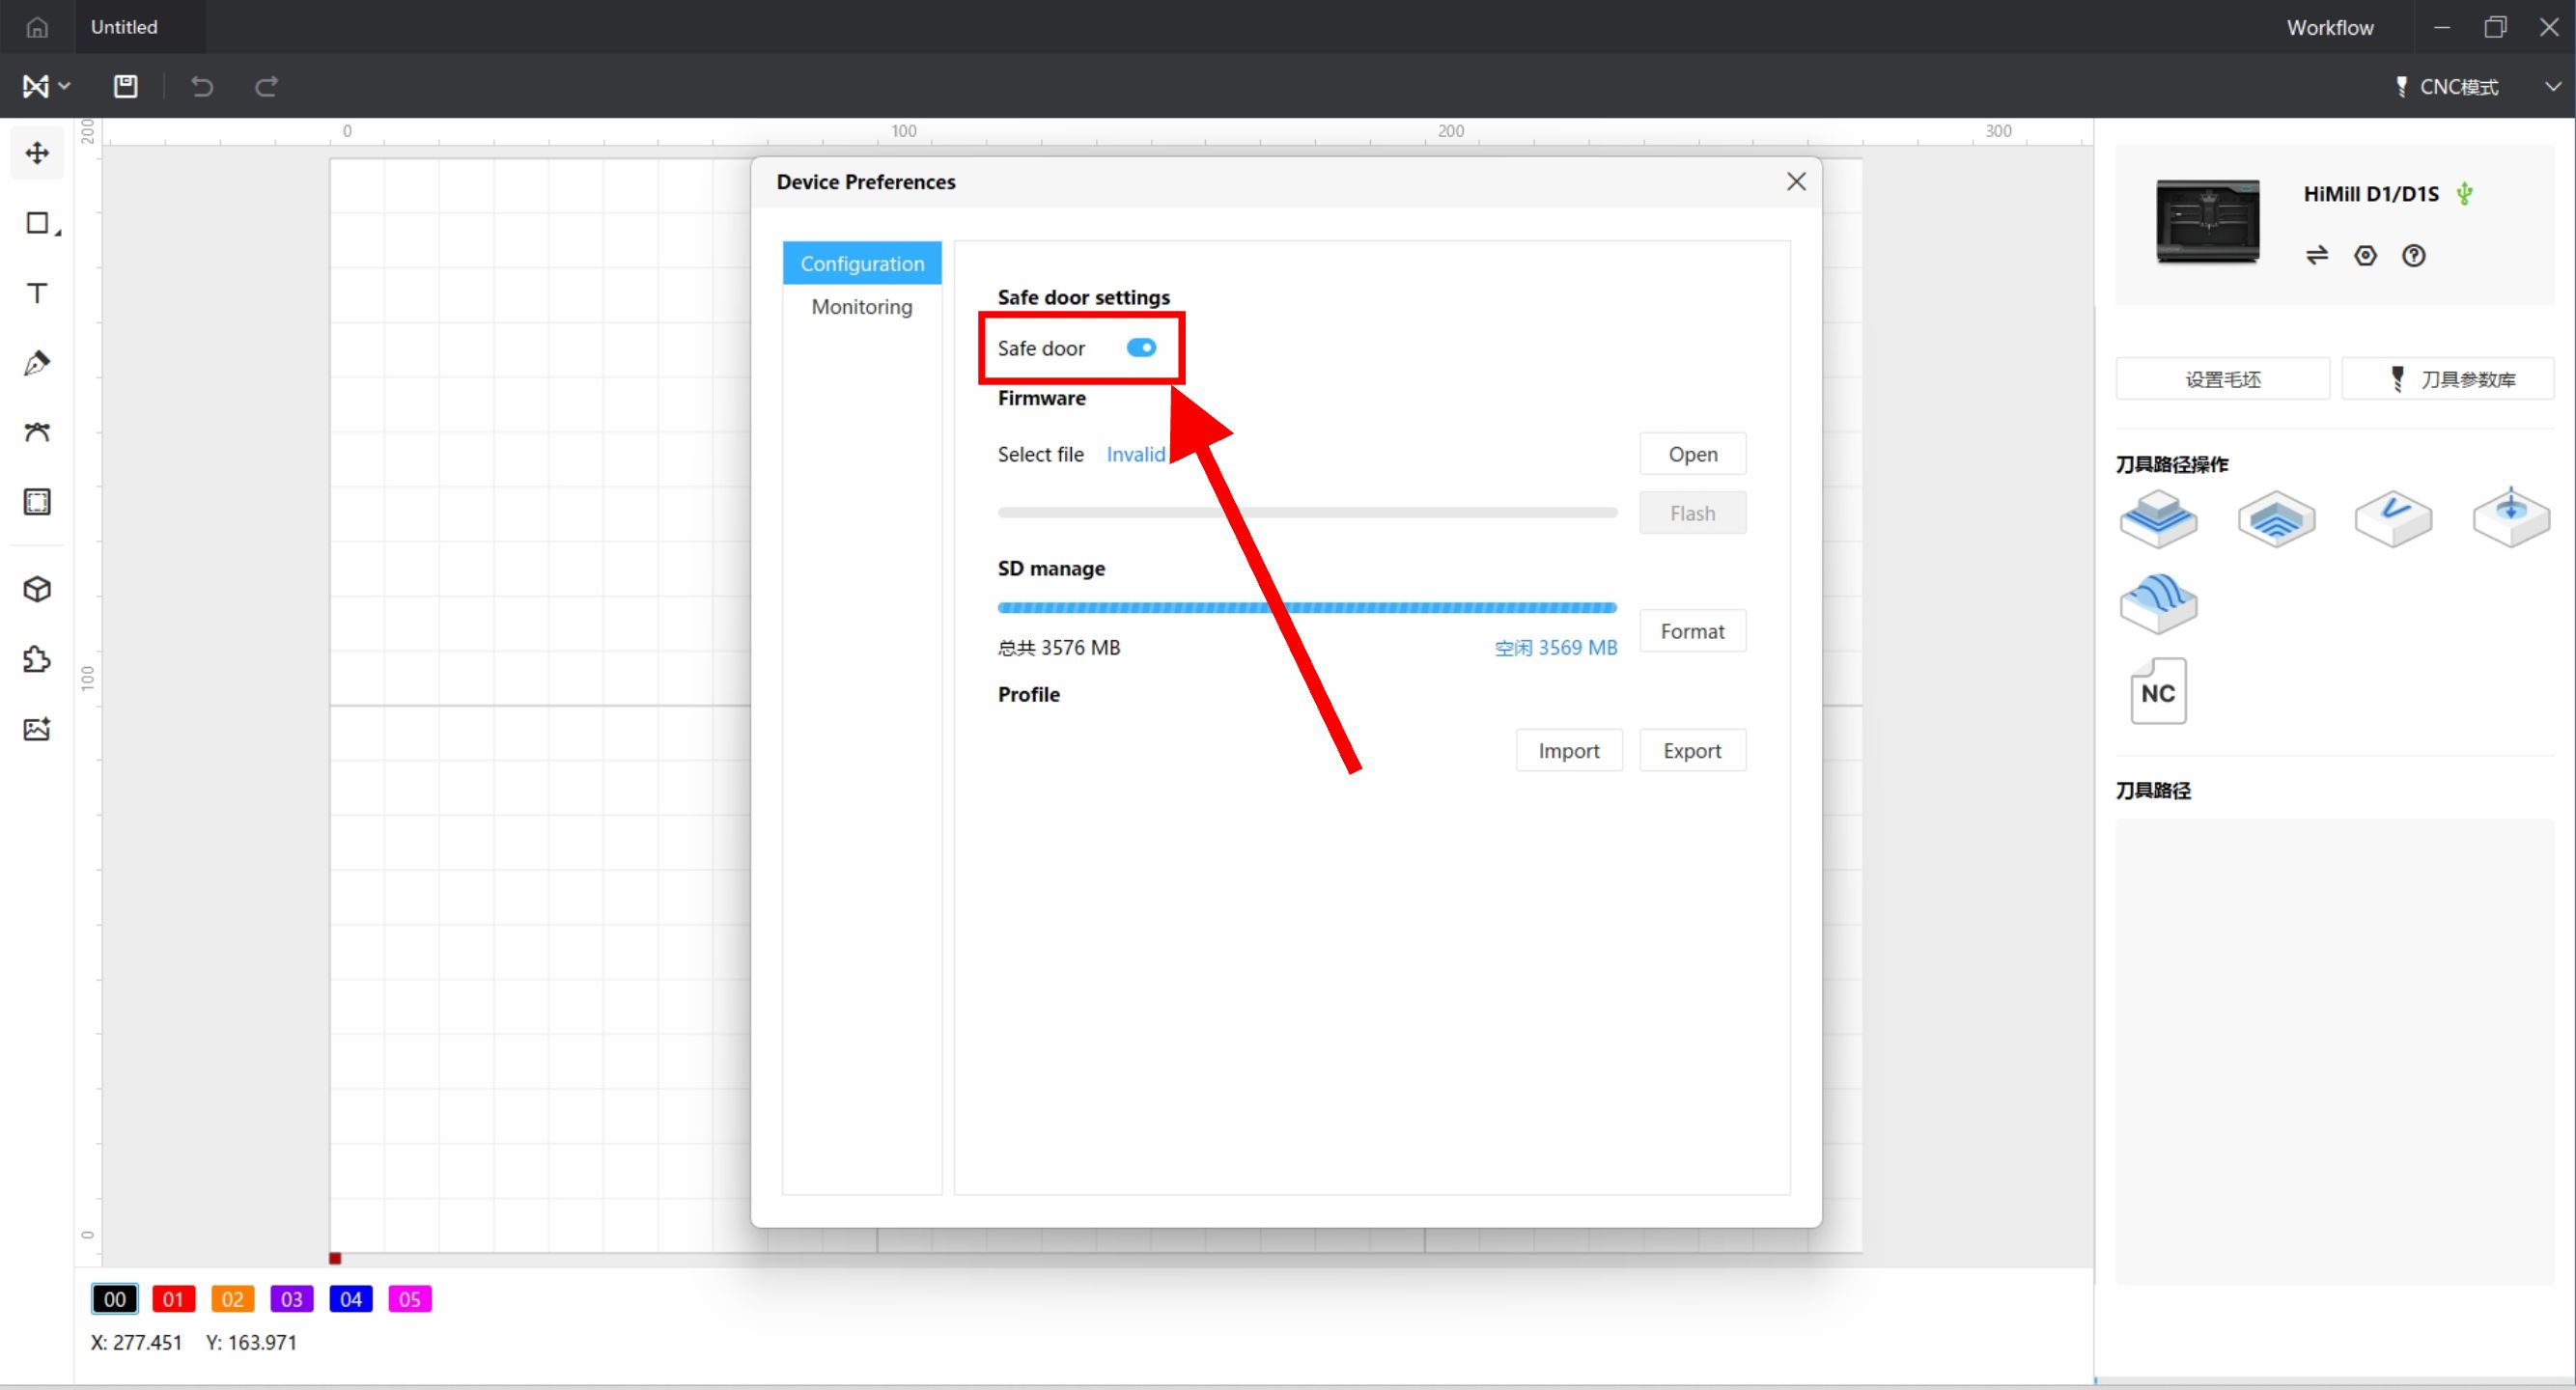Open device settings gear under HiMill D1/D1S

click(2365, 256)
